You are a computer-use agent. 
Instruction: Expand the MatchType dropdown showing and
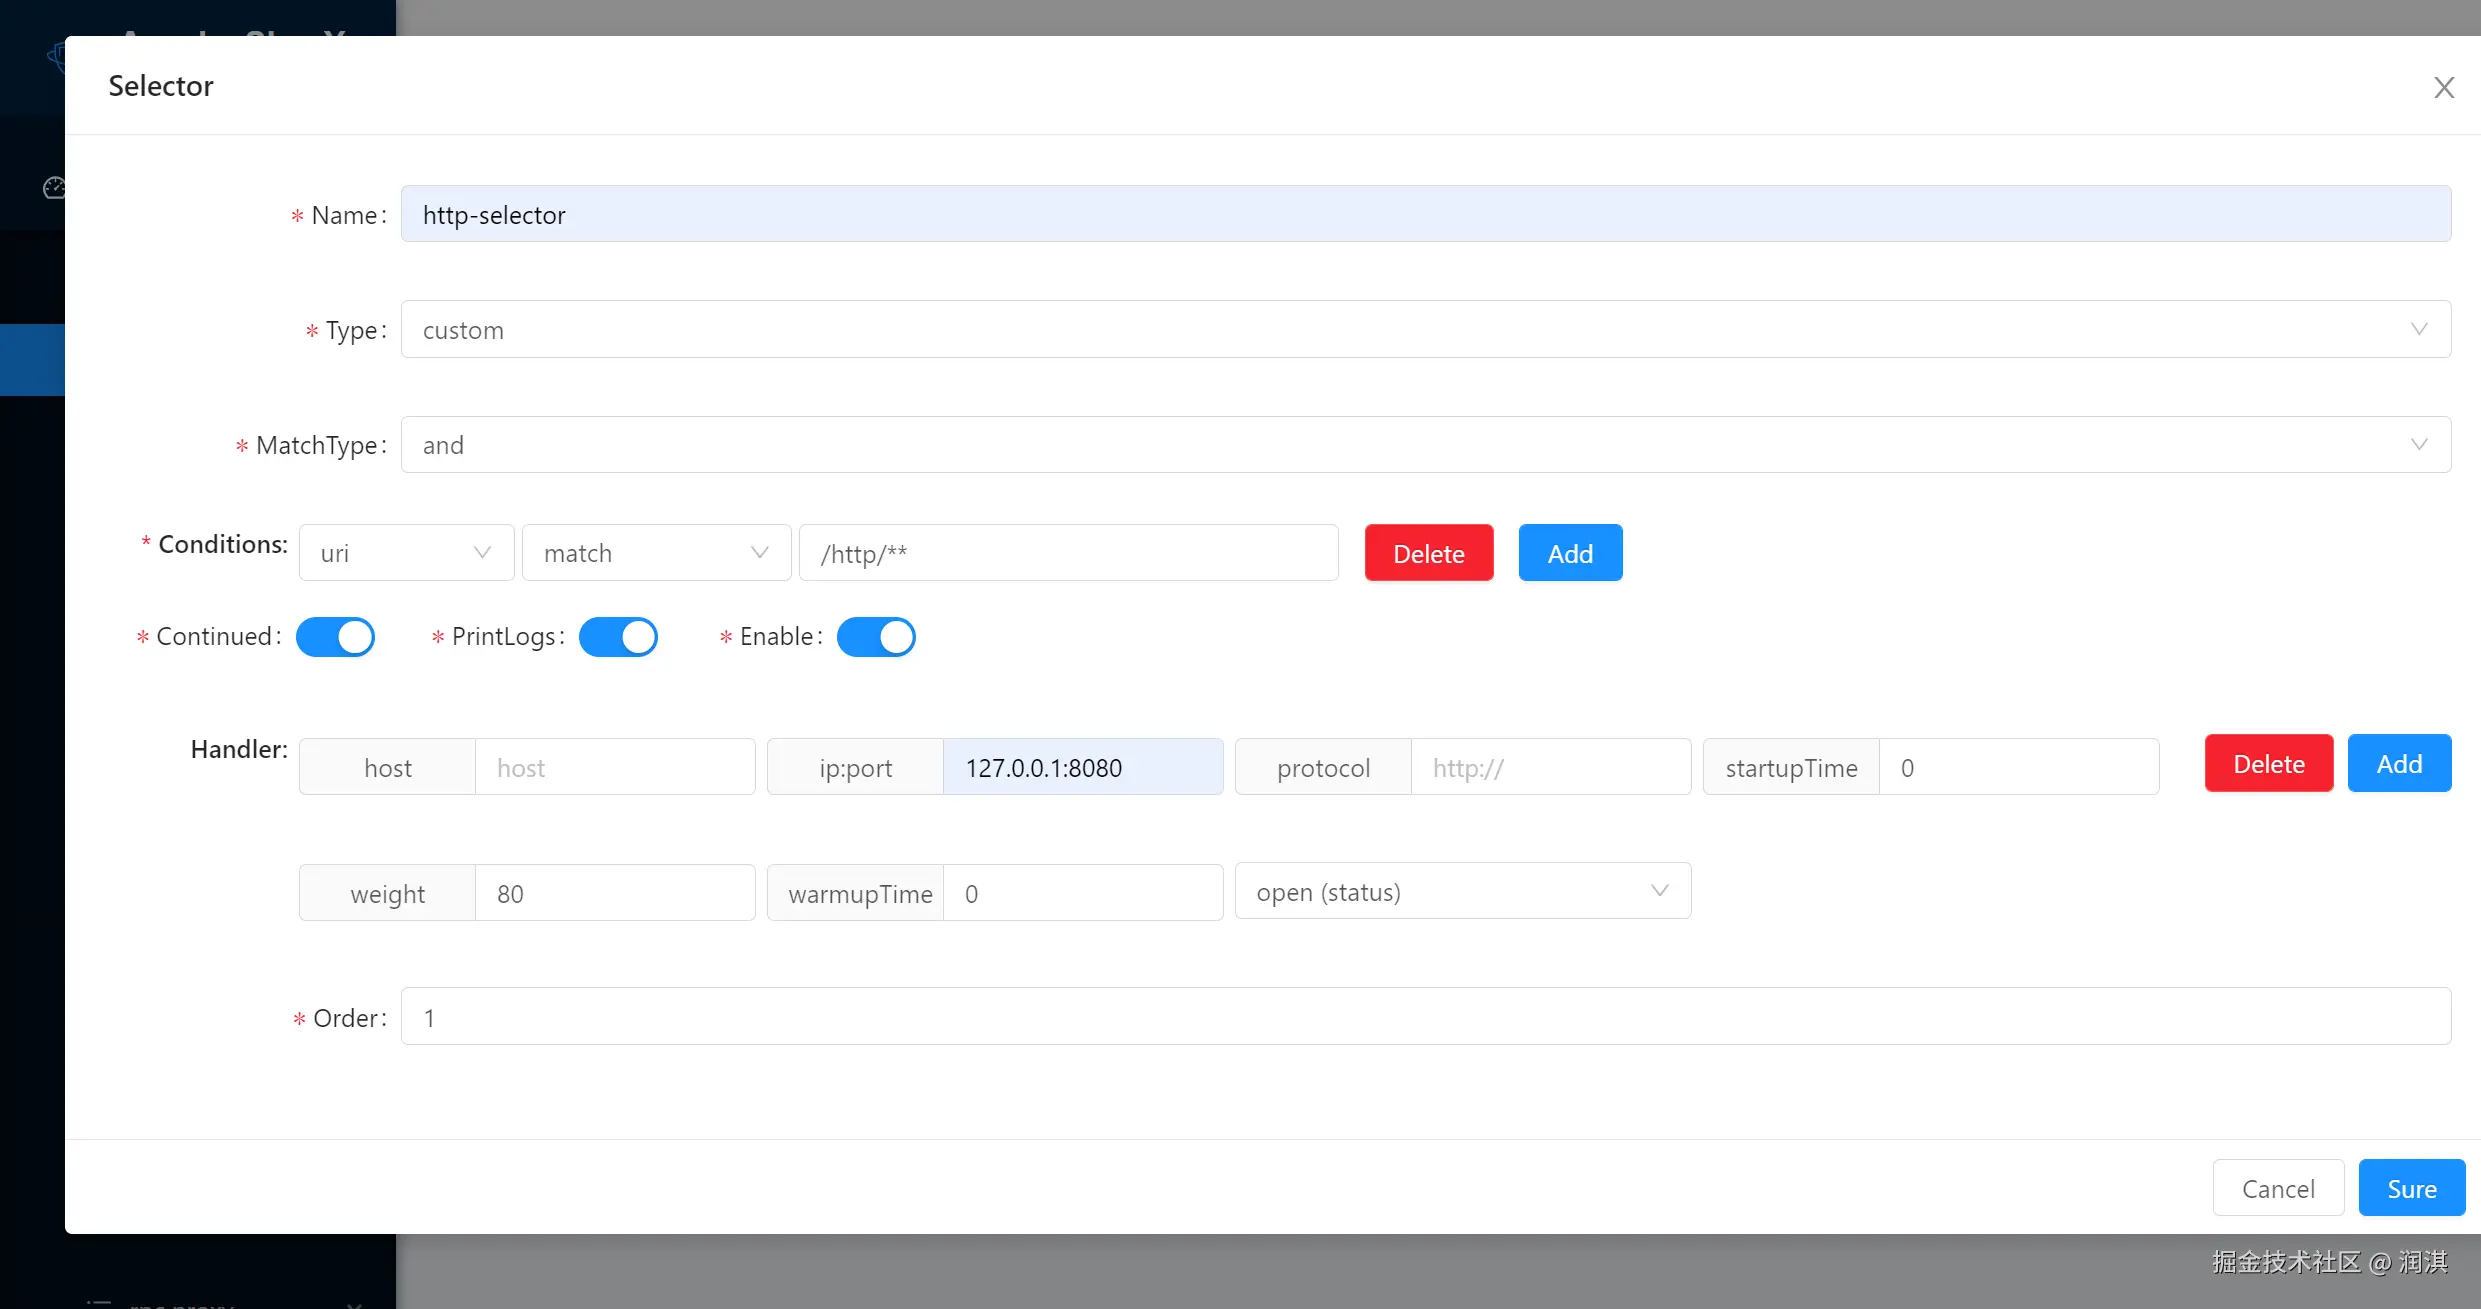pos(1425,445)
